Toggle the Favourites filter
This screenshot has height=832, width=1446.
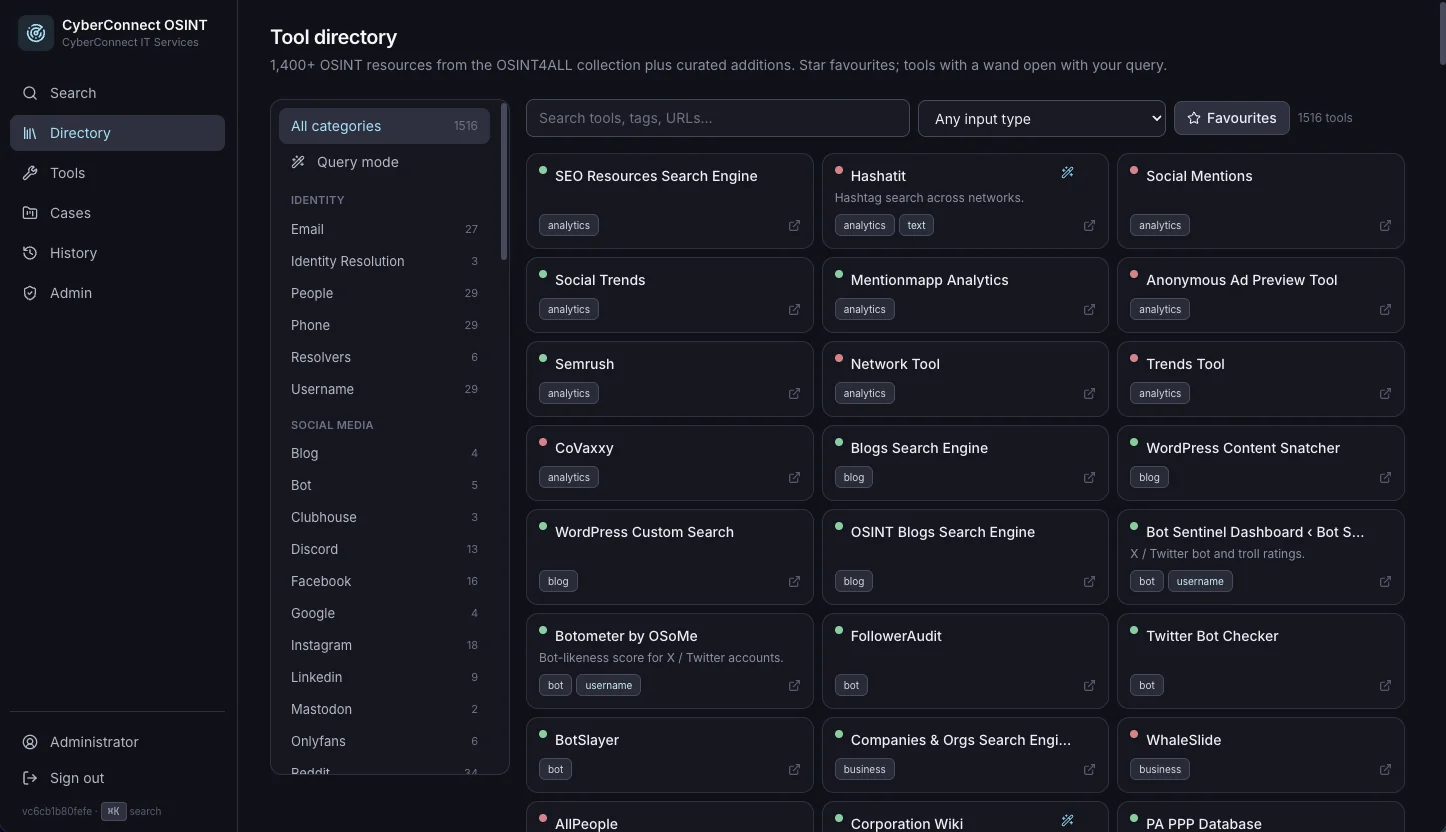1231,118
